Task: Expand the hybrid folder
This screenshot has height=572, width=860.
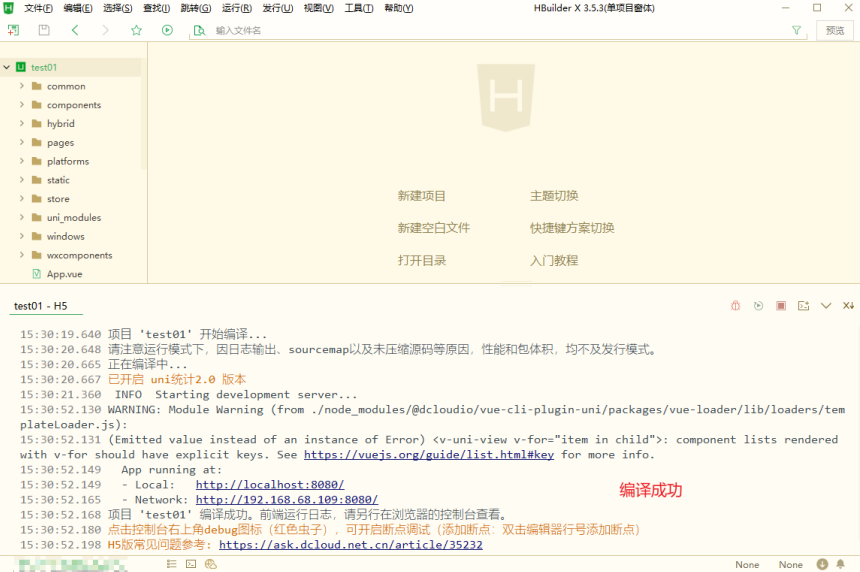Action: click(x=22, y=123)
